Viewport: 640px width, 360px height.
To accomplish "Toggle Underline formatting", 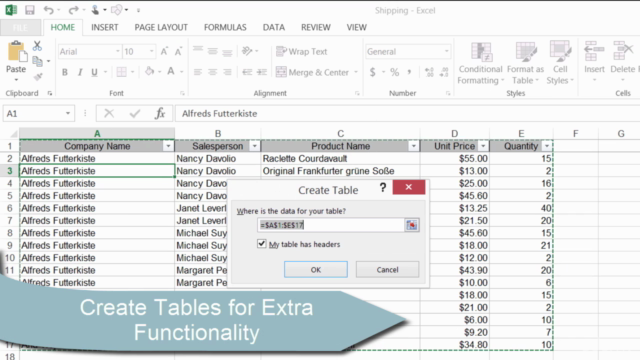I will [x=94, y=72].
